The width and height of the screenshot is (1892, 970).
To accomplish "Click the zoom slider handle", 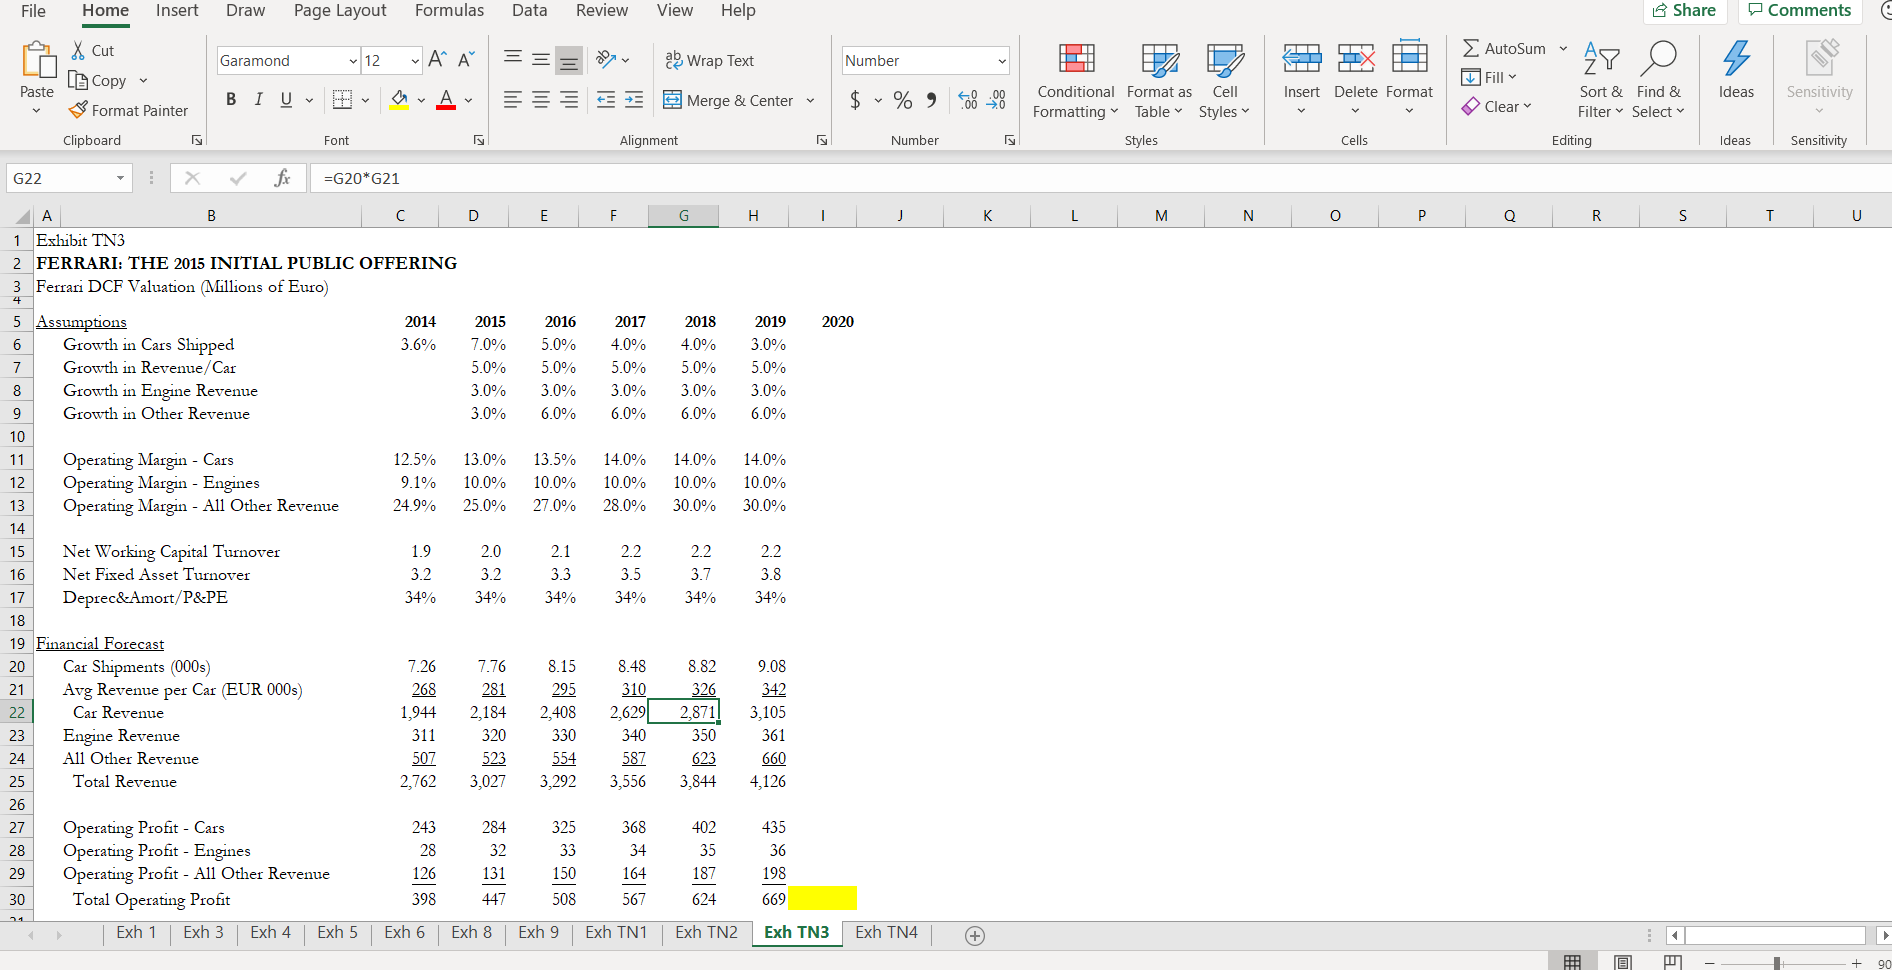I will pos(1777,963).
